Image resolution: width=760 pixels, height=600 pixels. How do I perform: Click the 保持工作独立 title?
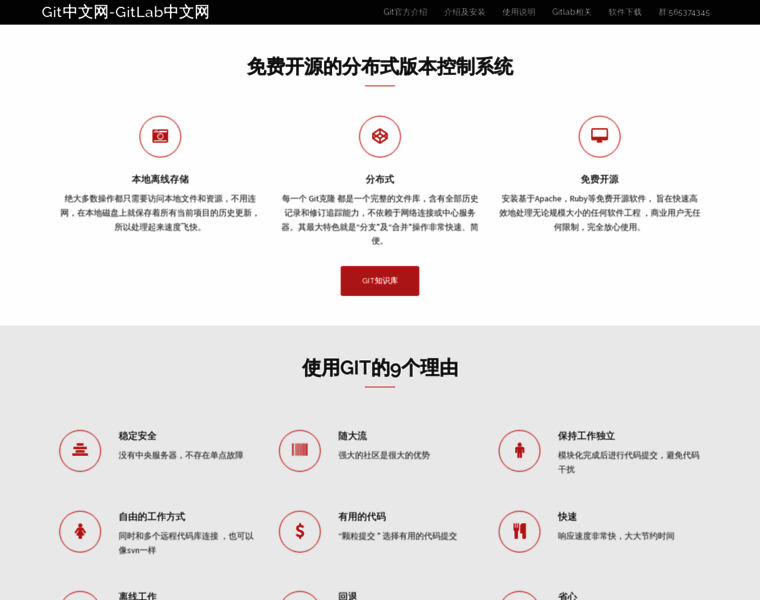point(586,436)
